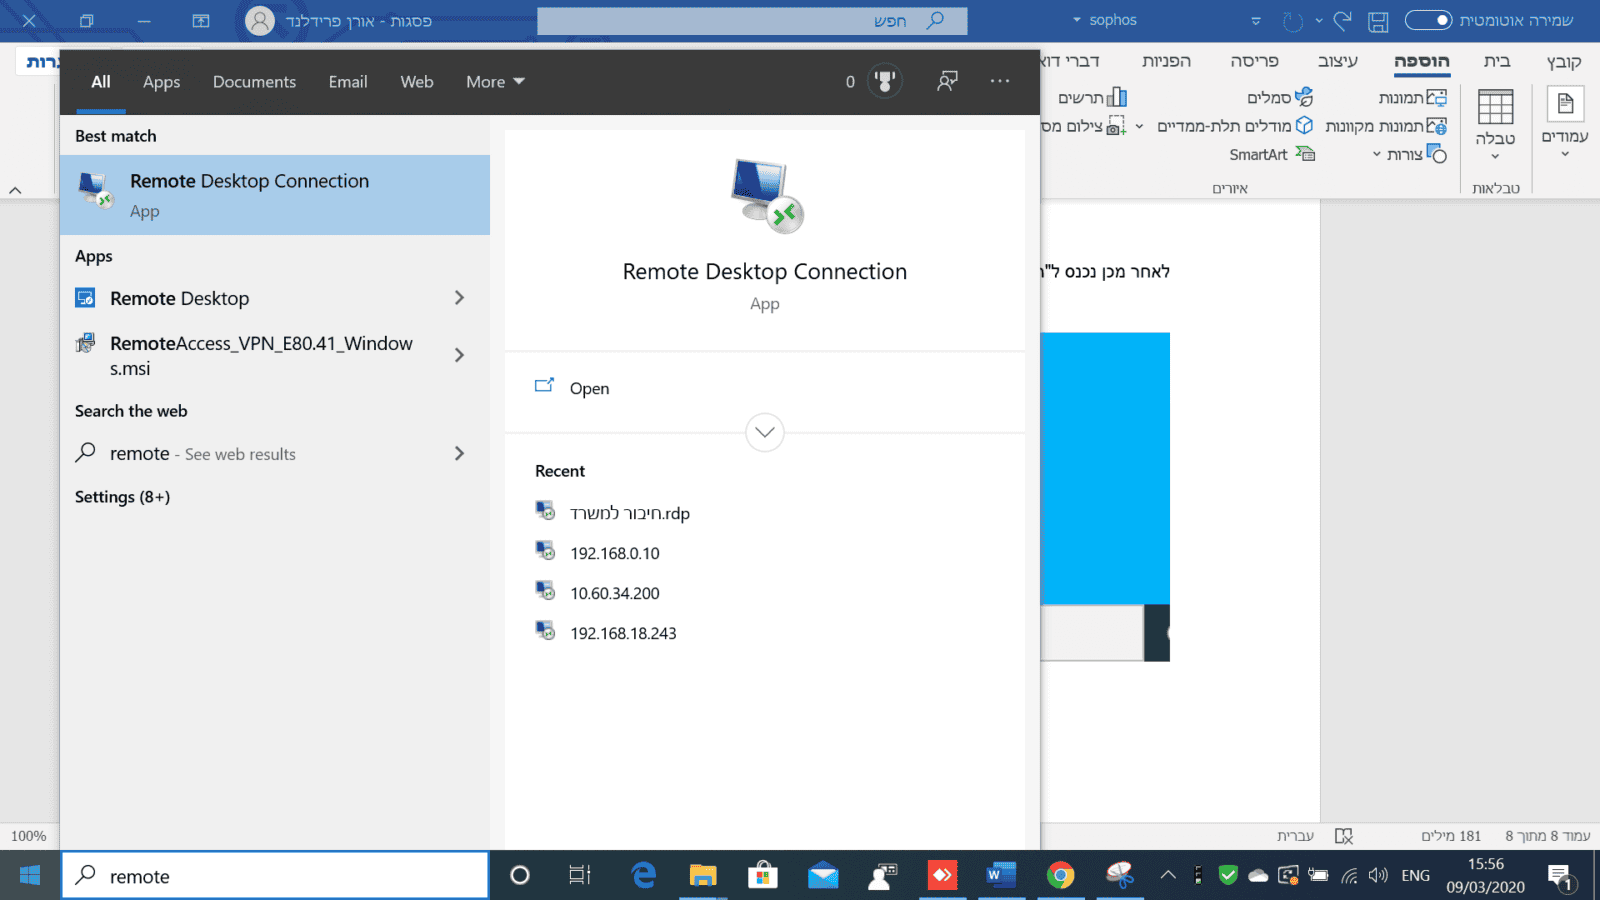Open Quick Access Toolbar customize dropdown
The width and height of the screenshot is (1600, 900).
(x=1256, y=21)
